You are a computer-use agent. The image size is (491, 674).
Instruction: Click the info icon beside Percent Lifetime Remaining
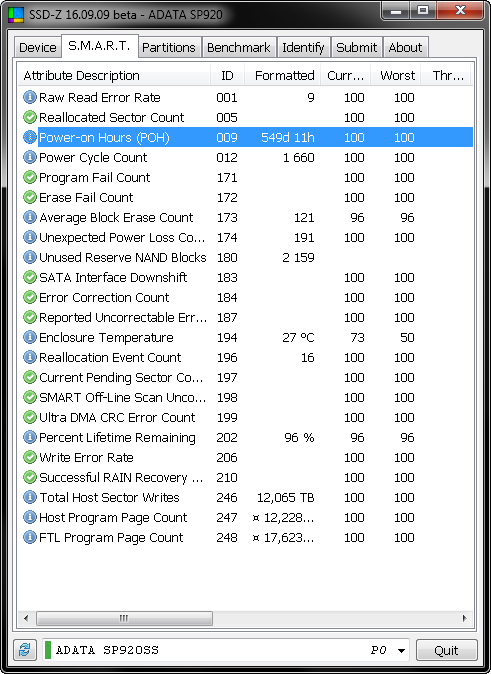pyautogui.click(x=30, y=437)
